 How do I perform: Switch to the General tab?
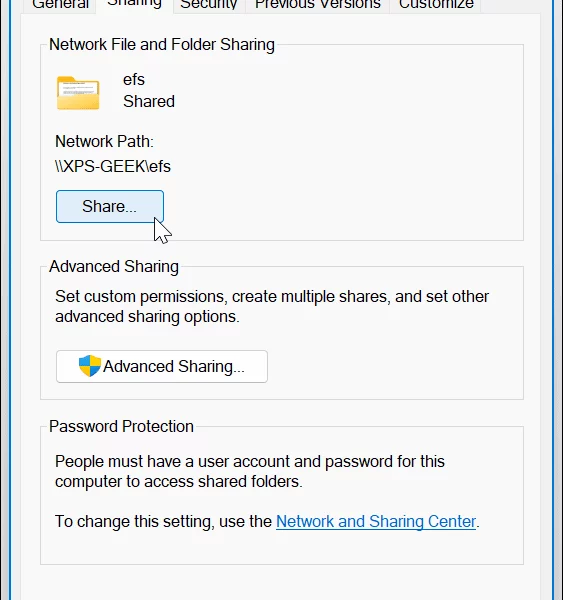click(x=60, y=5)
